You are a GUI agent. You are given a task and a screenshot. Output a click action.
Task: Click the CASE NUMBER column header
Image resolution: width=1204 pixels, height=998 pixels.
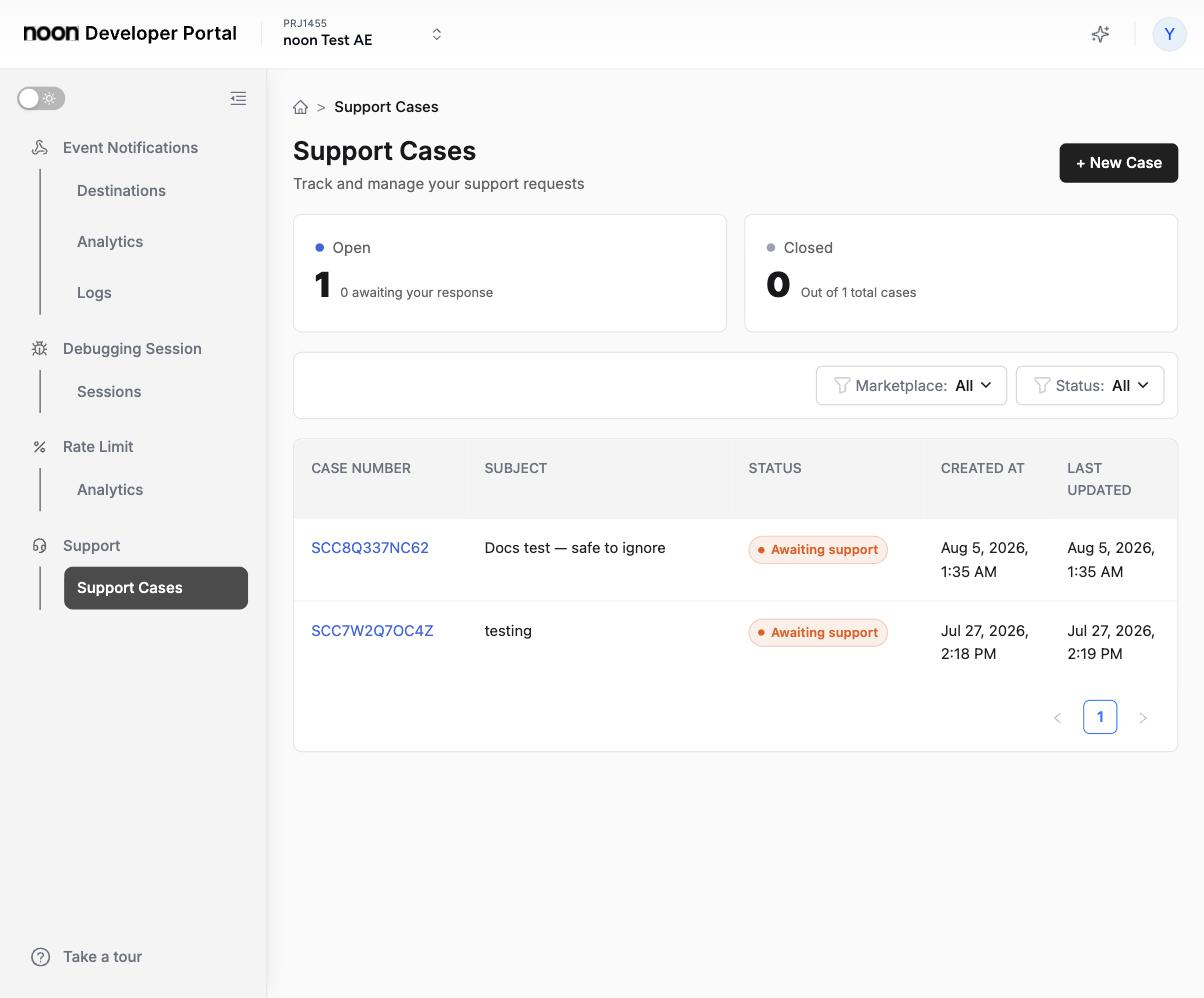tap(361, 469)
